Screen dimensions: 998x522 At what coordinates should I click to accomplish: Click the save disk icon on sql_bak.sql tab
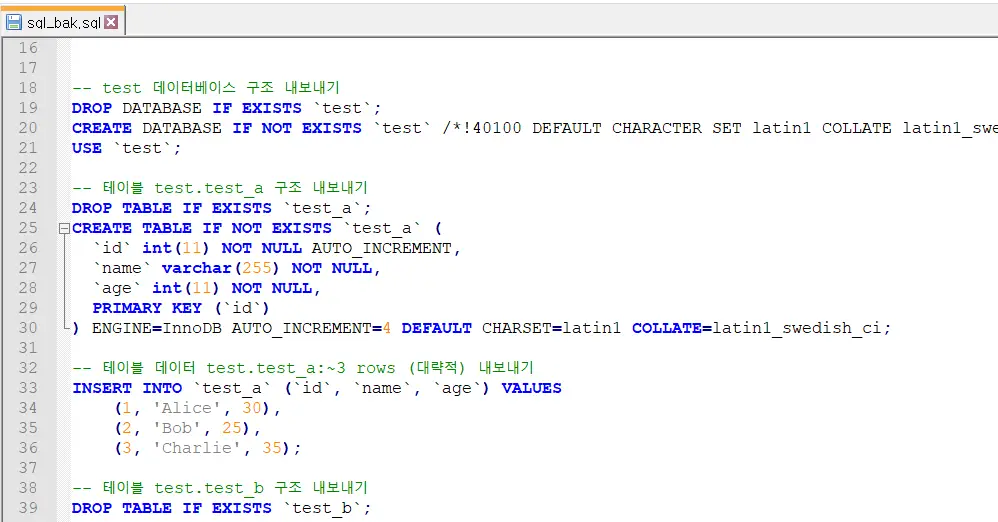[13, 22]
